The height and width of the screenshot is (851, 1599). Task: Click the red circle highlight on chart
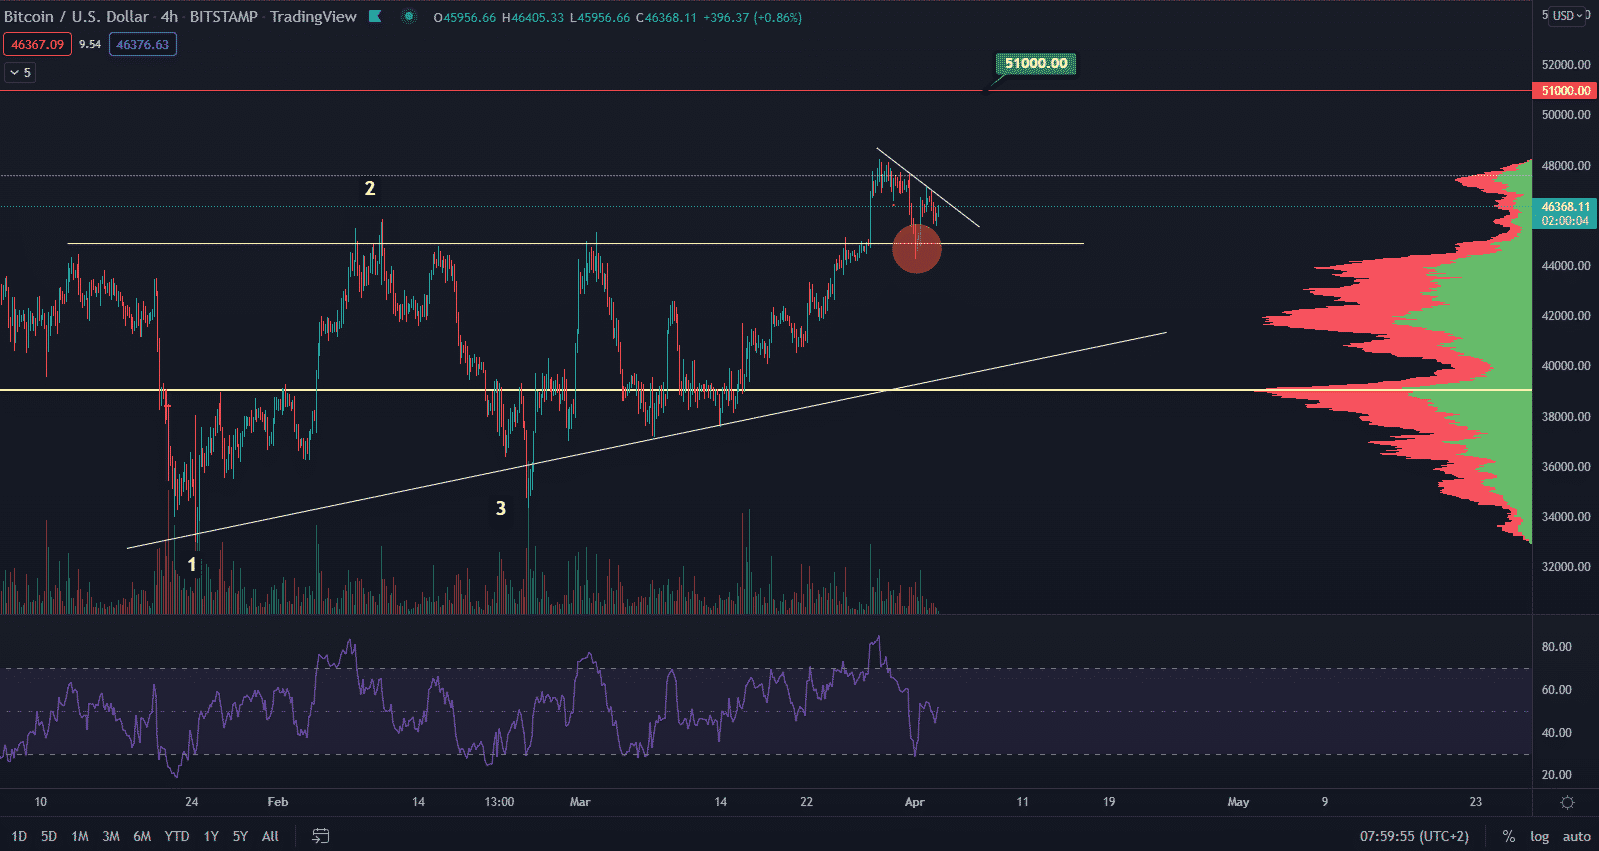click(916, 248)
